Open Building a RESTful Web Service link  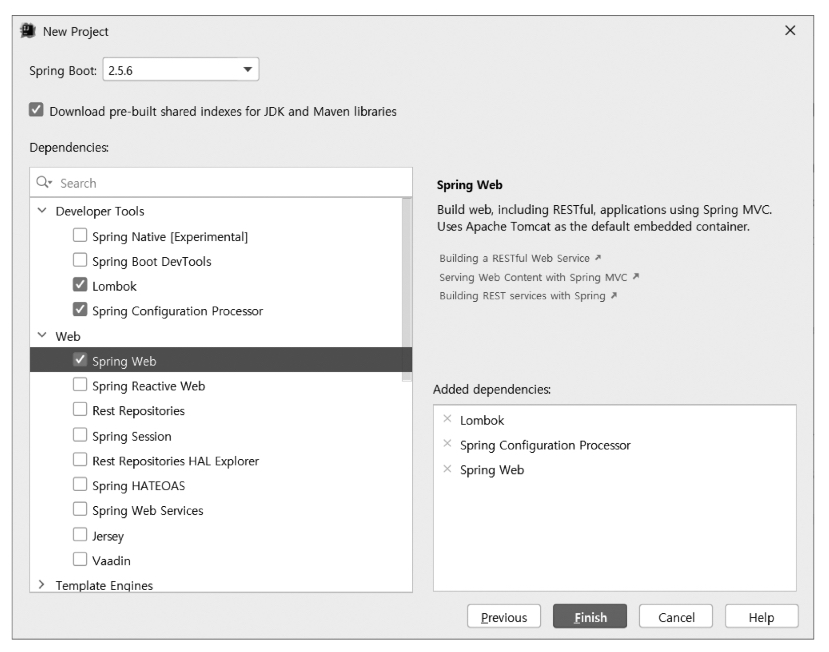tap(514, 258)
